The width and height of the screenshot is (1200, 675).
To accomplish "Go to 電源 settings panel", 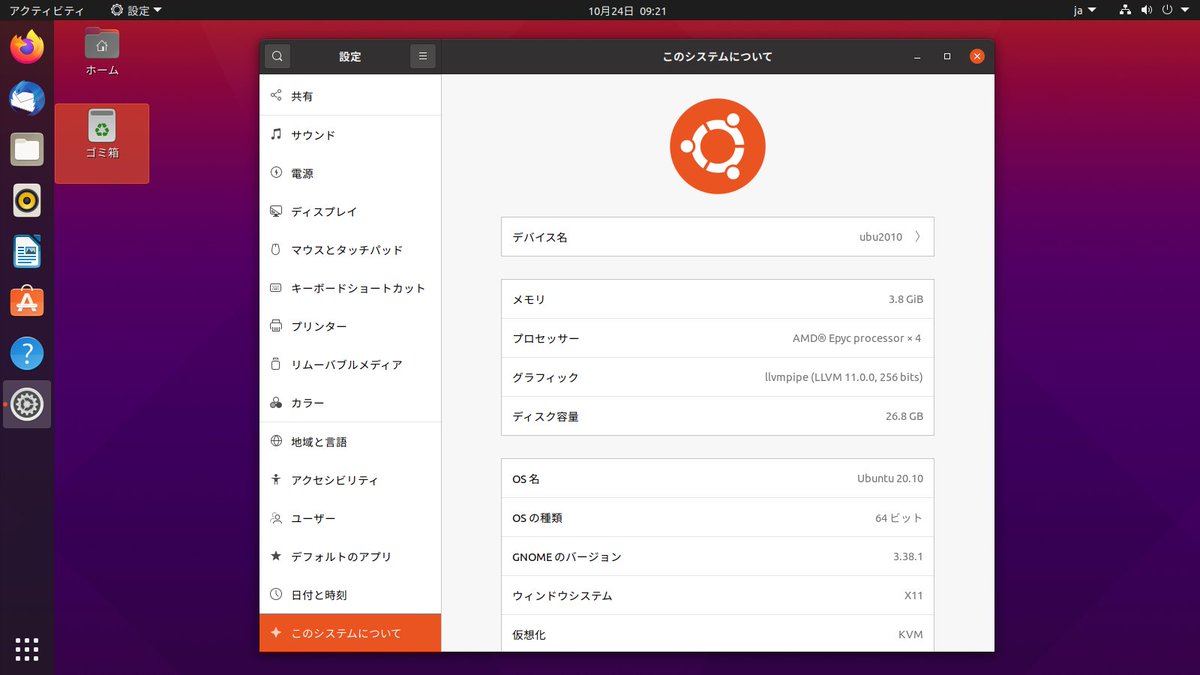I will coord(350,173).
